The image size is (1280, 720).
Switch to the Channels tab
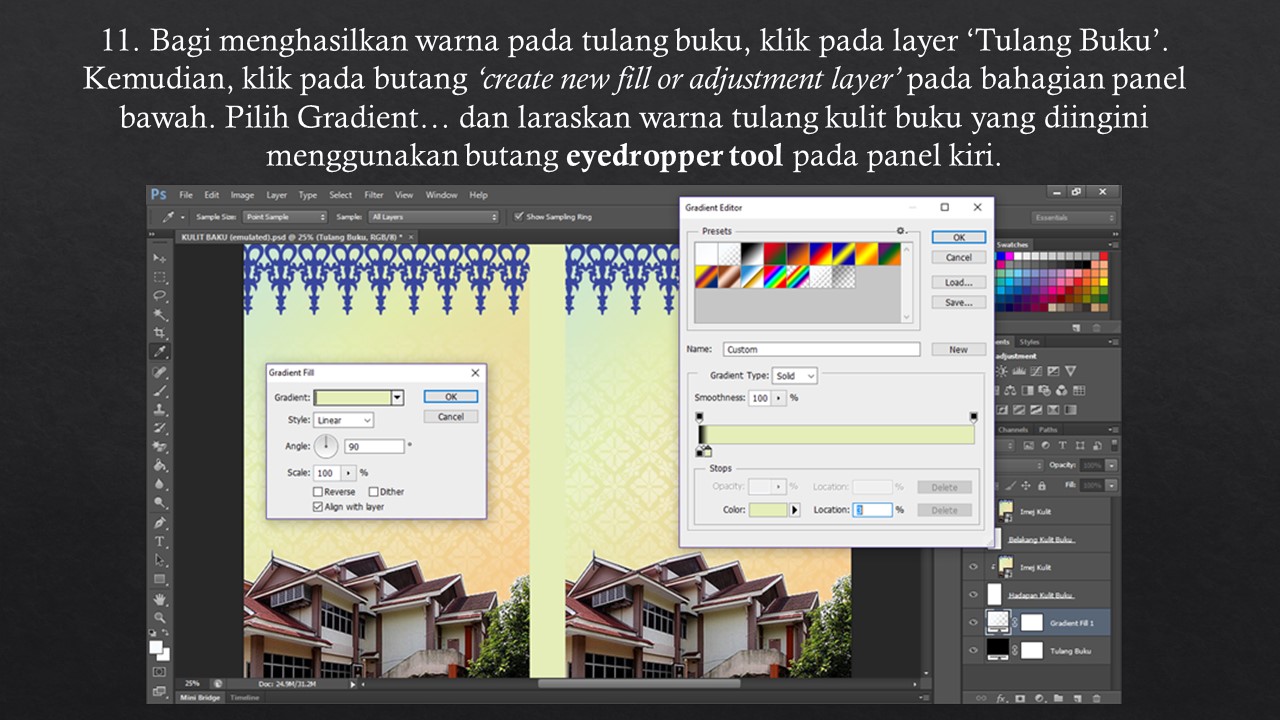click(x=1013, y=430)
